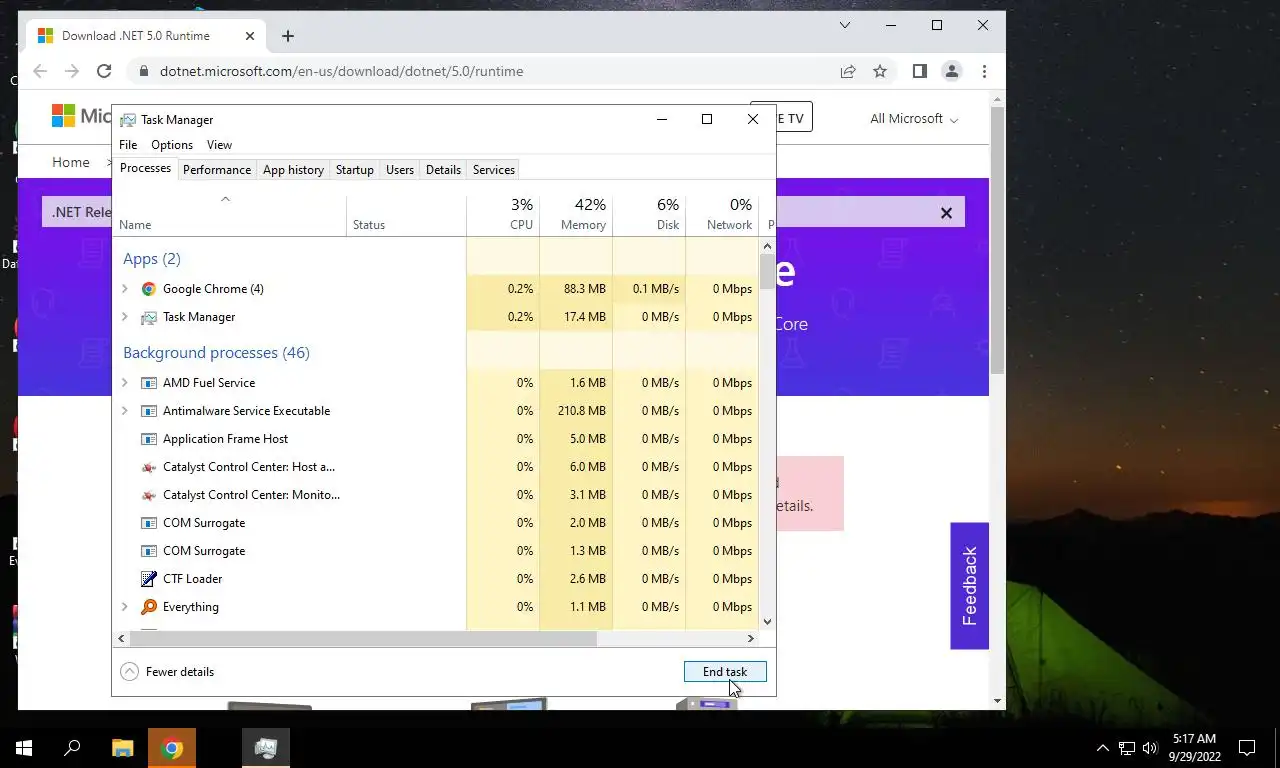Screen dimensions: 1280x768
Task: Open taskbar Search
Action: pyautogui.click(x=72, y=748)
